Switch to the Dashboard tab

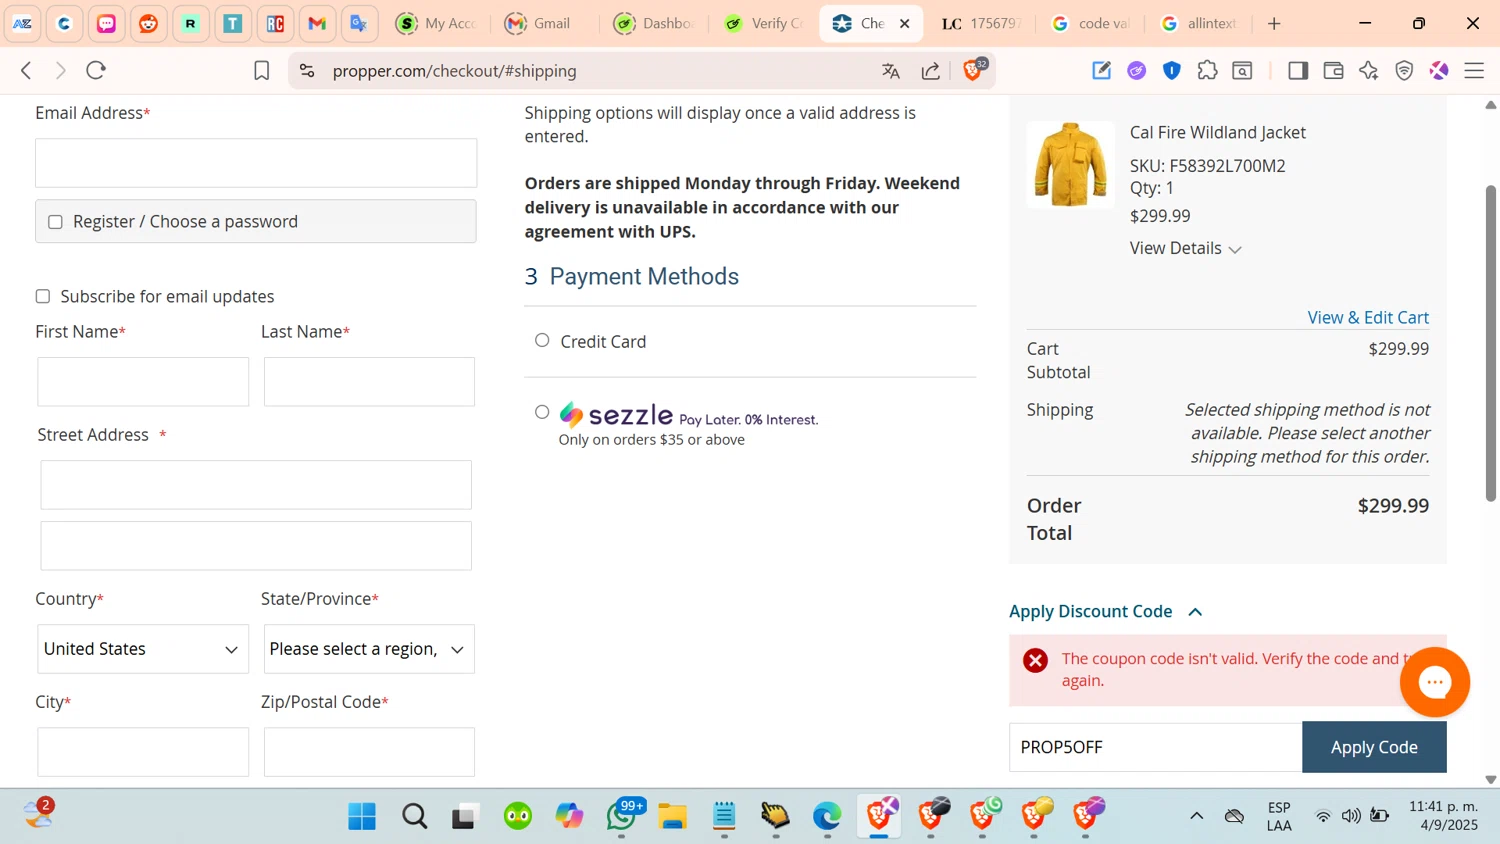click(654, 23)
